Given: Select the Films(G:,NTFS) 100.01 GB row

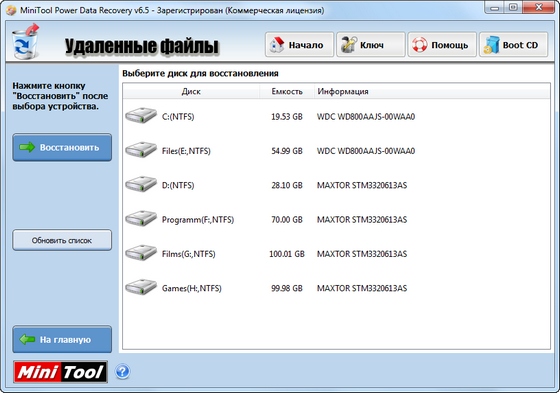Looking at the screenshot, I should point(336,253).
